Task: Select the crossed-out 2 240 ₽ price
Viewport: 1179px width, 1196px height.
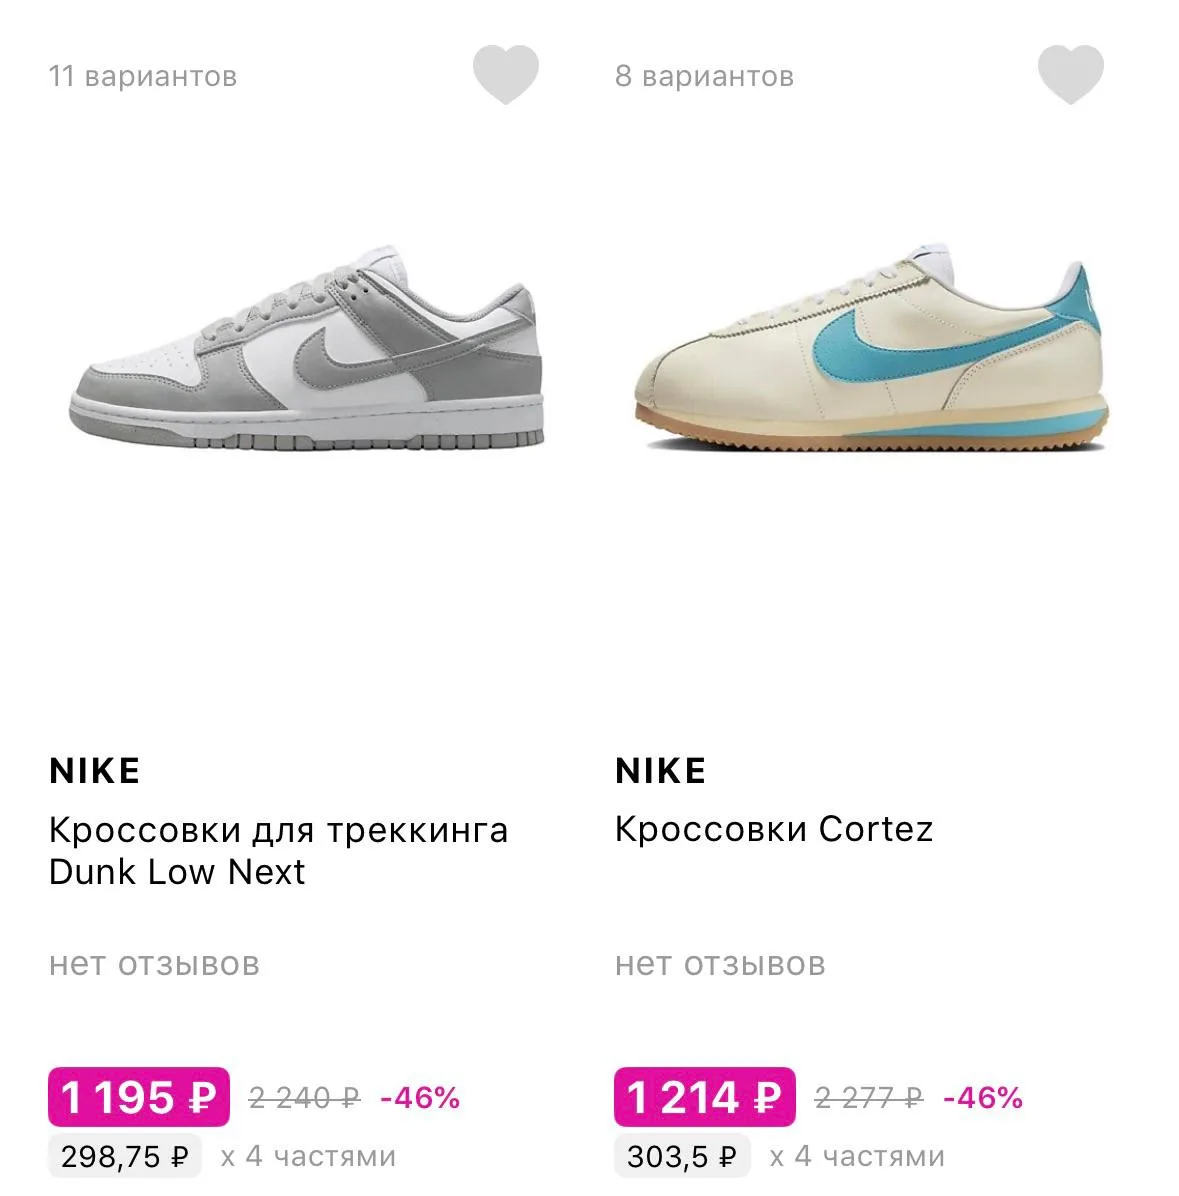Action: tap(304, 1098)
